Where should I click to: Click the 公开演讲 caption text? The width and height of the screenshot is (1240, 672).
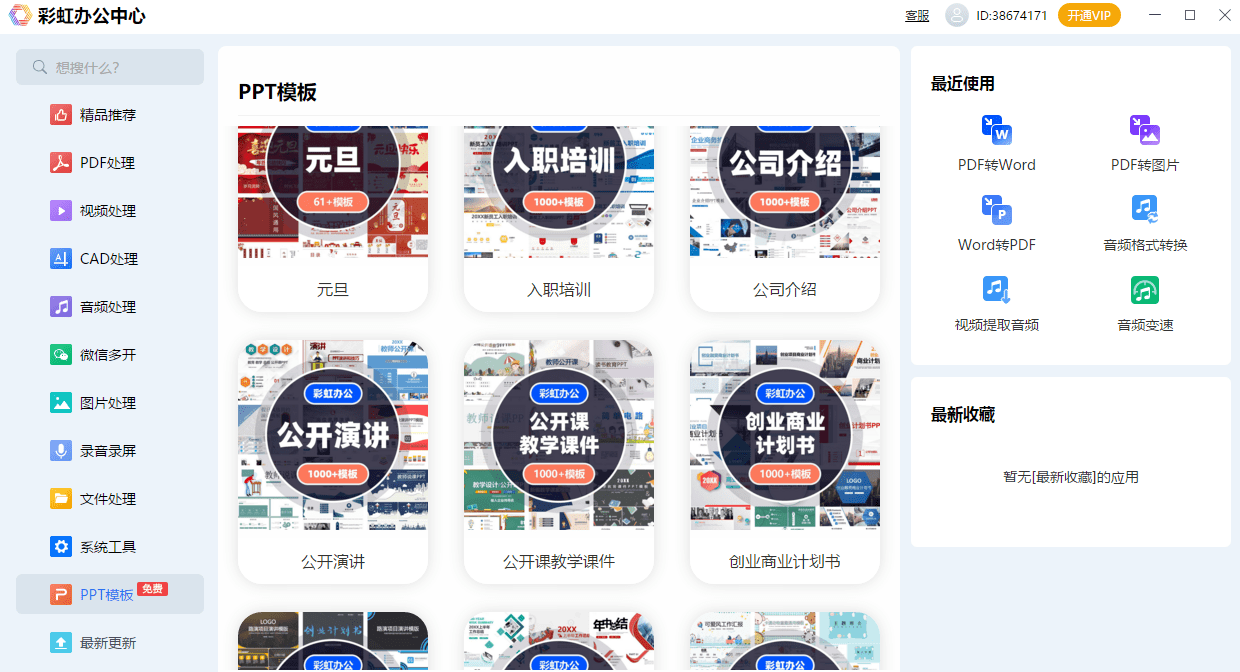click(x=333, y=562)
